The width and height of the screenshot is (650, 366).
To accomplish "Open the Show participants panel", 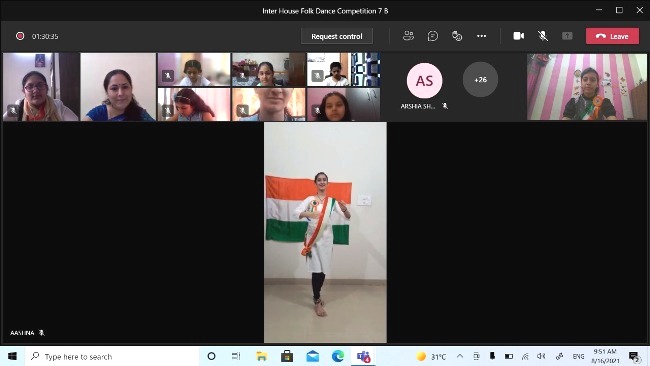I will pyautogui.click(x=408, y=36).
